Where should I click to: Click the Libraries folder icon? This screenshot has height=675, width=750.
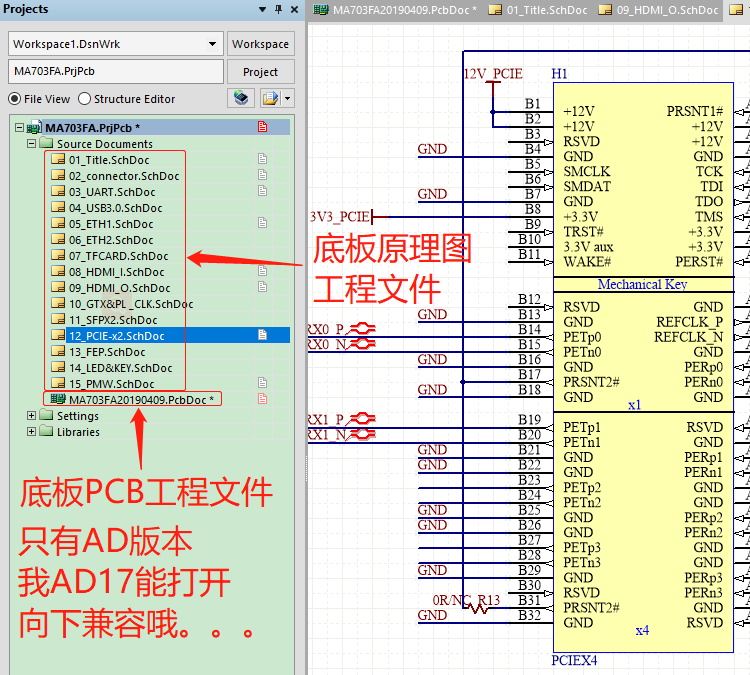click(x=46, y=431)
